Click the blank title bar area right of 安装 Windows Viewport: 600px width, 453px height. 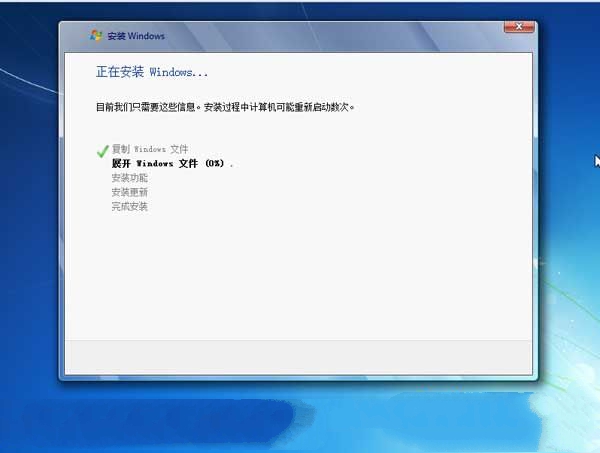coord(330,36)
